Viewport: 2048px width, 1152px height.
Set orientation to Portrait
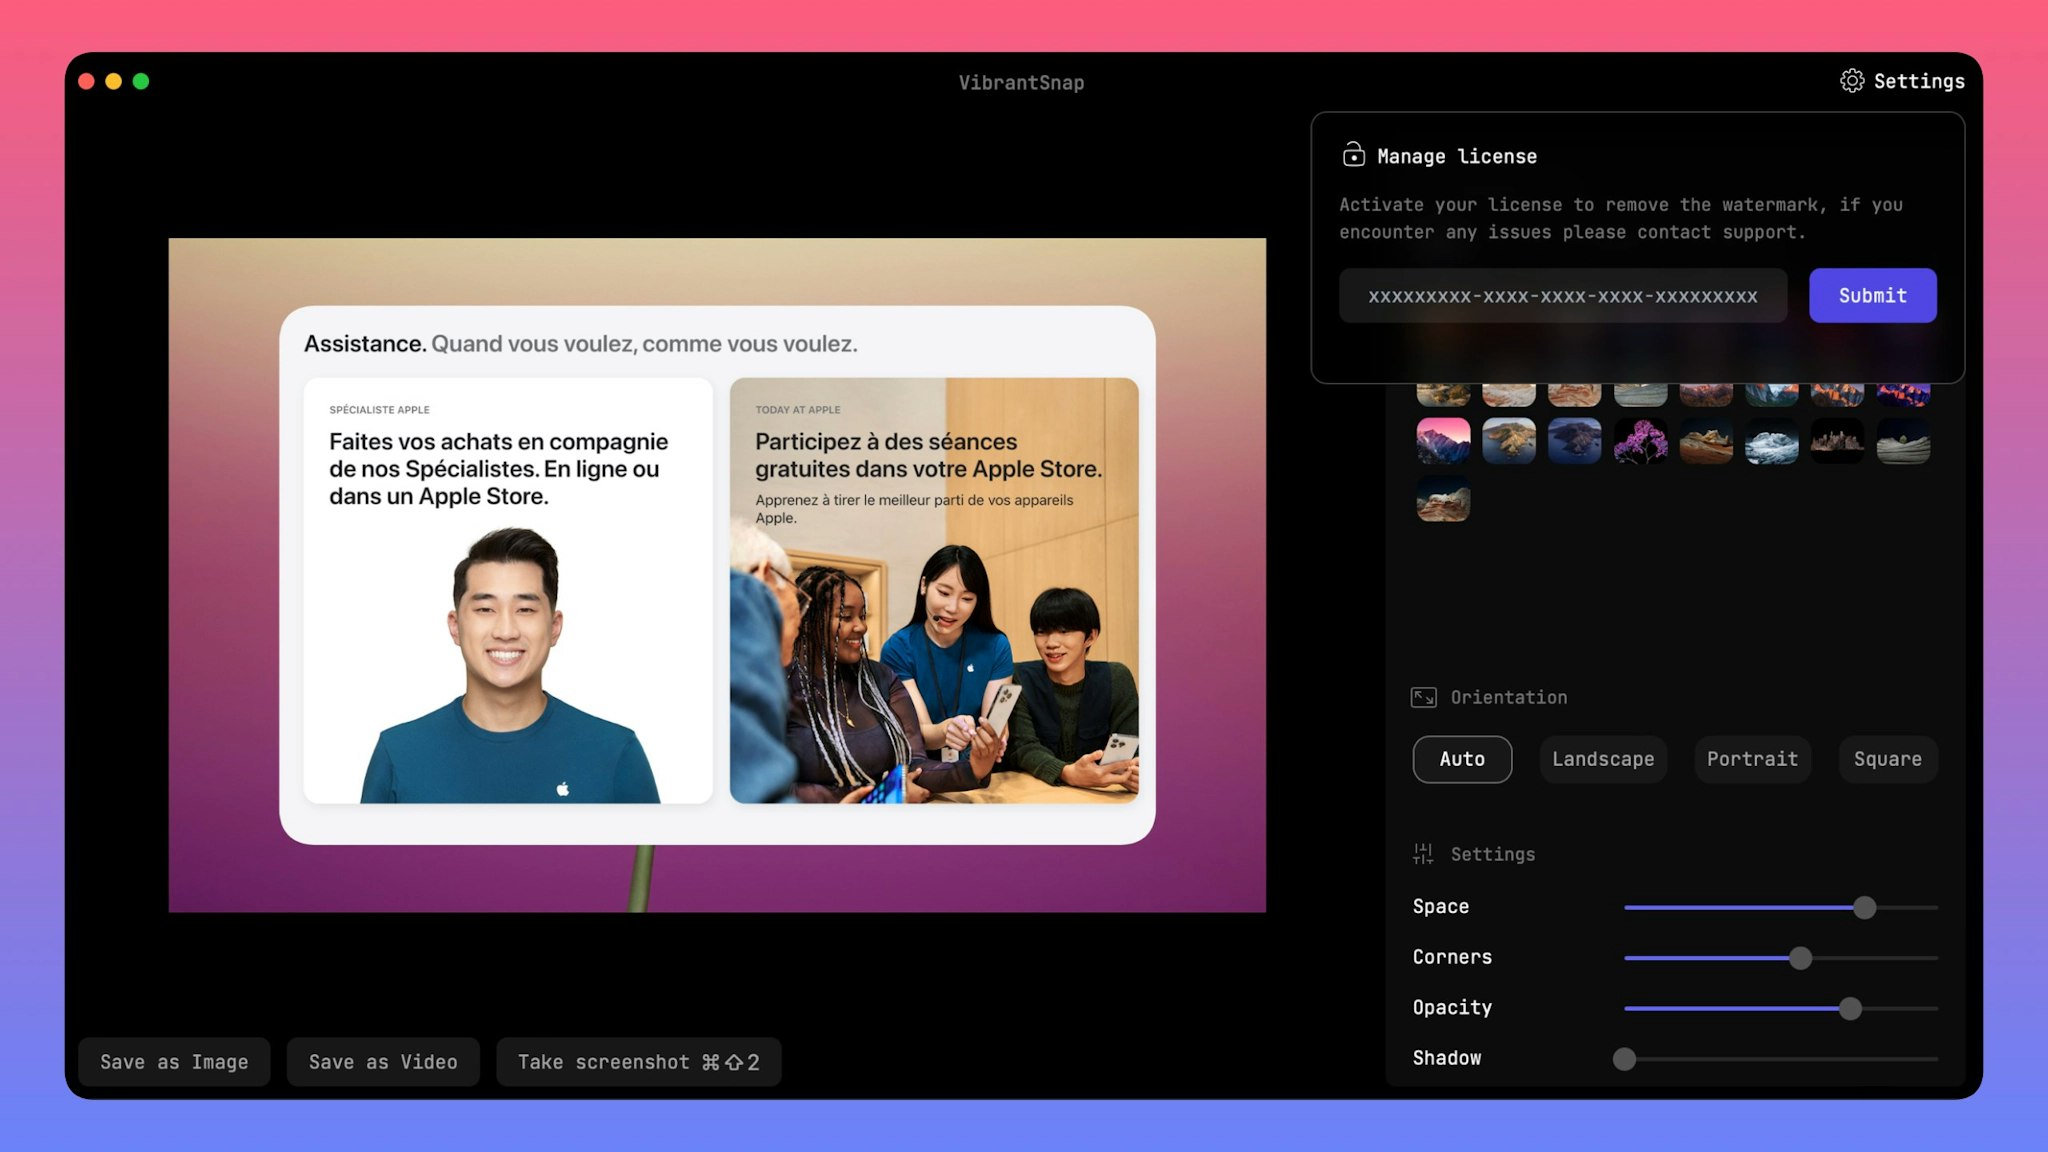click(1752, 759)
